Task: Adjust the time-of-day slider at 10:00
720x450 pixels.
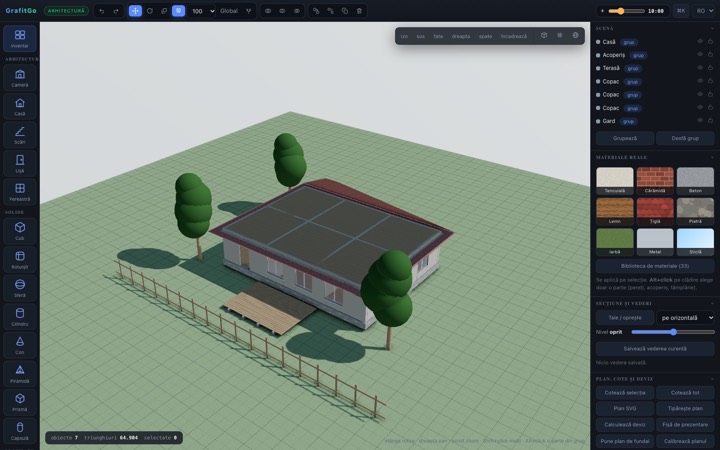Action: pyautogui.click(x=626, y=11)
